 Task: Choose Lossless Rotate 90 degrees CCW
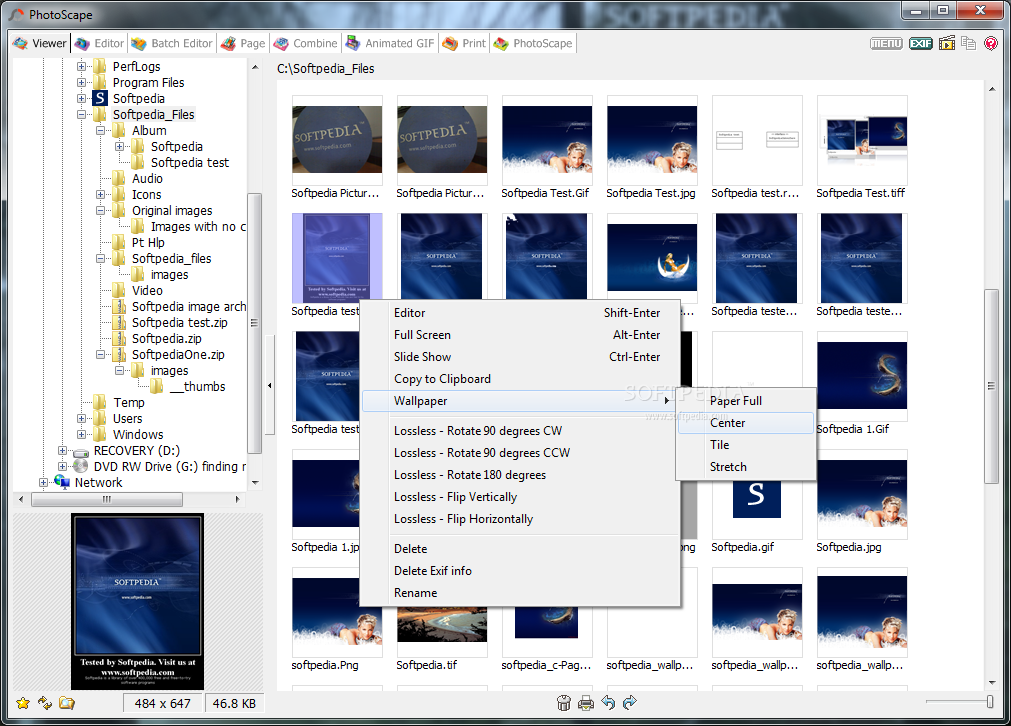tap(521, 453)
